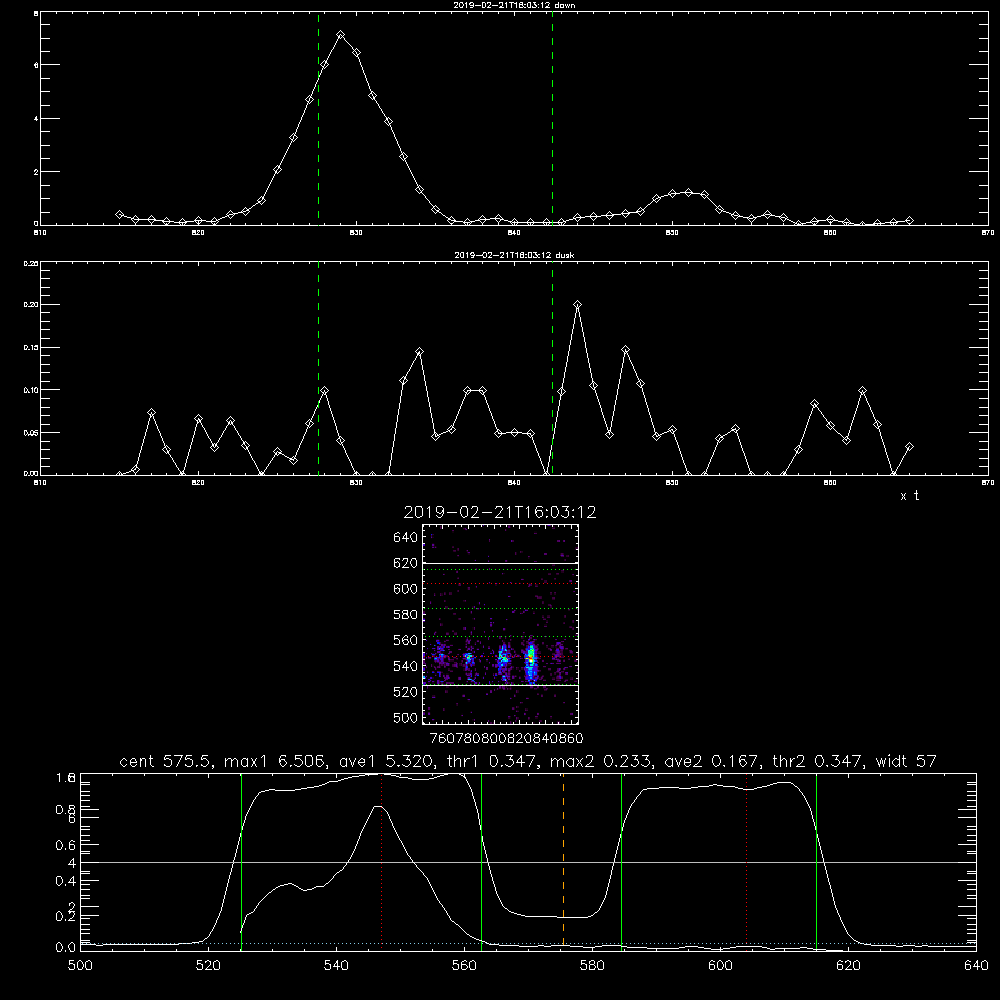Click the orange dashed center line in bottom plot
This screenshot has width=1000, height=1000.
(x=563, y=862)
